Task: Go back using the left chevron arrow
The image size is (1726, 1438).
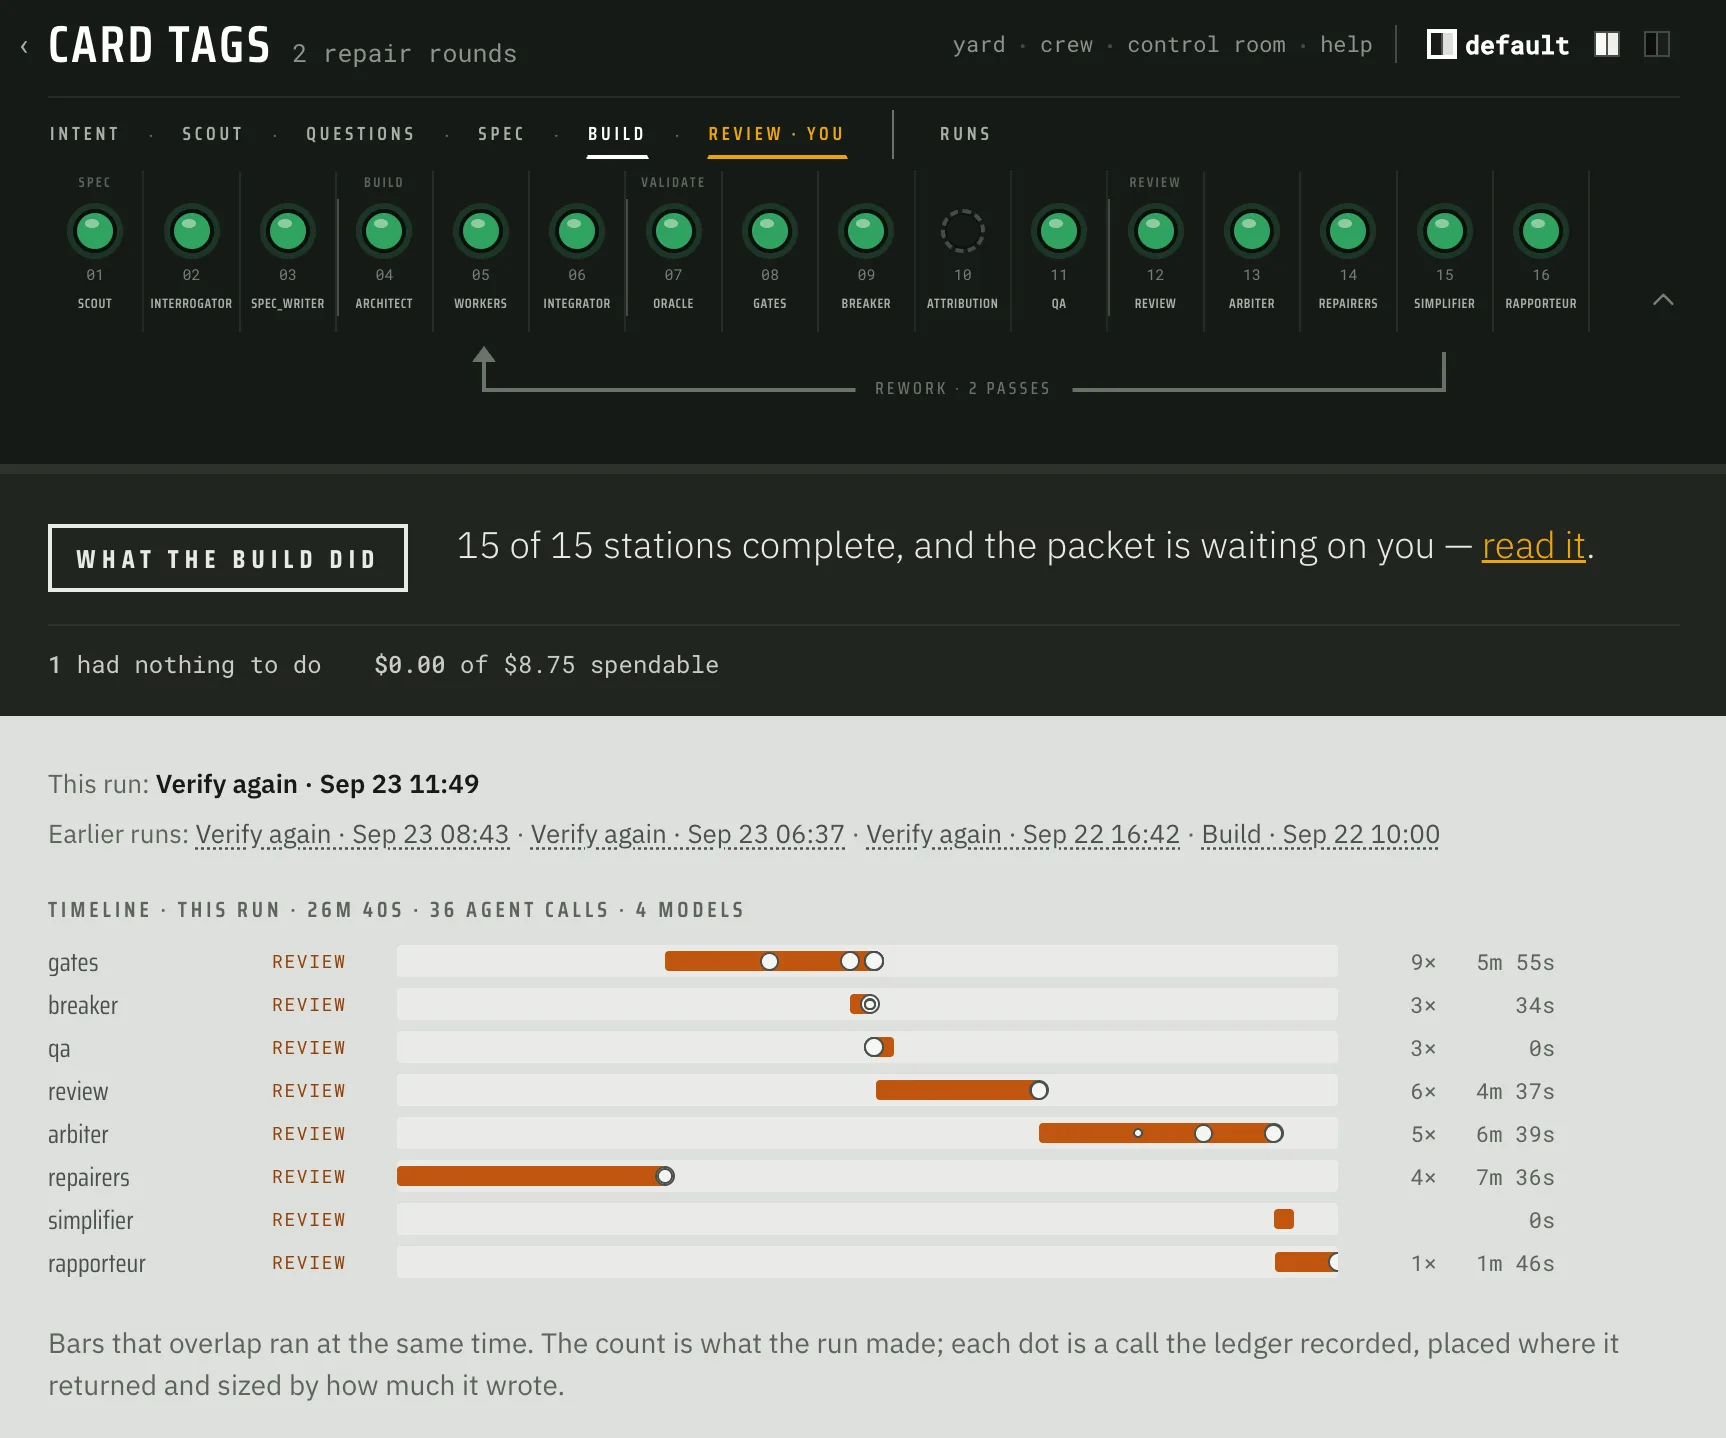Action: coord(24,47)
